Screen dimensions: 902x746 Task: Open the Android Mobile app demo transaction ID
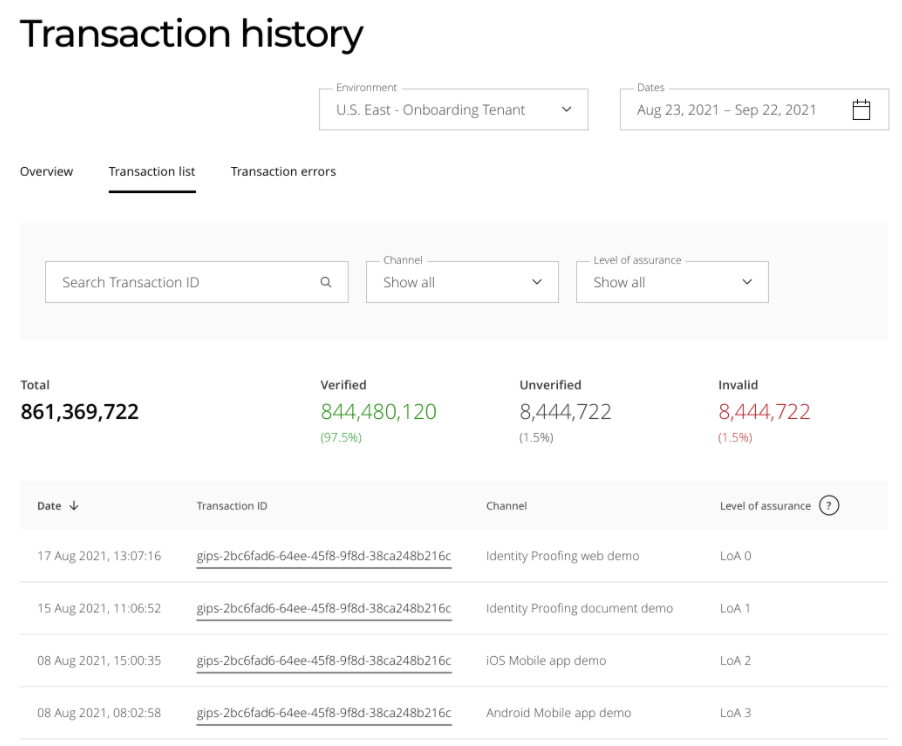pos(324,713)
